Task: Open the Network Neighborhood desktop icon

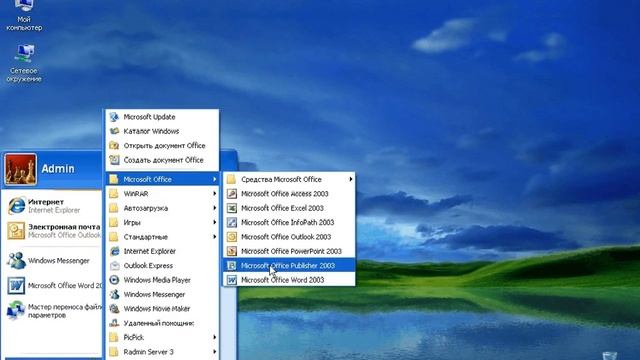Action: (24, 63)
